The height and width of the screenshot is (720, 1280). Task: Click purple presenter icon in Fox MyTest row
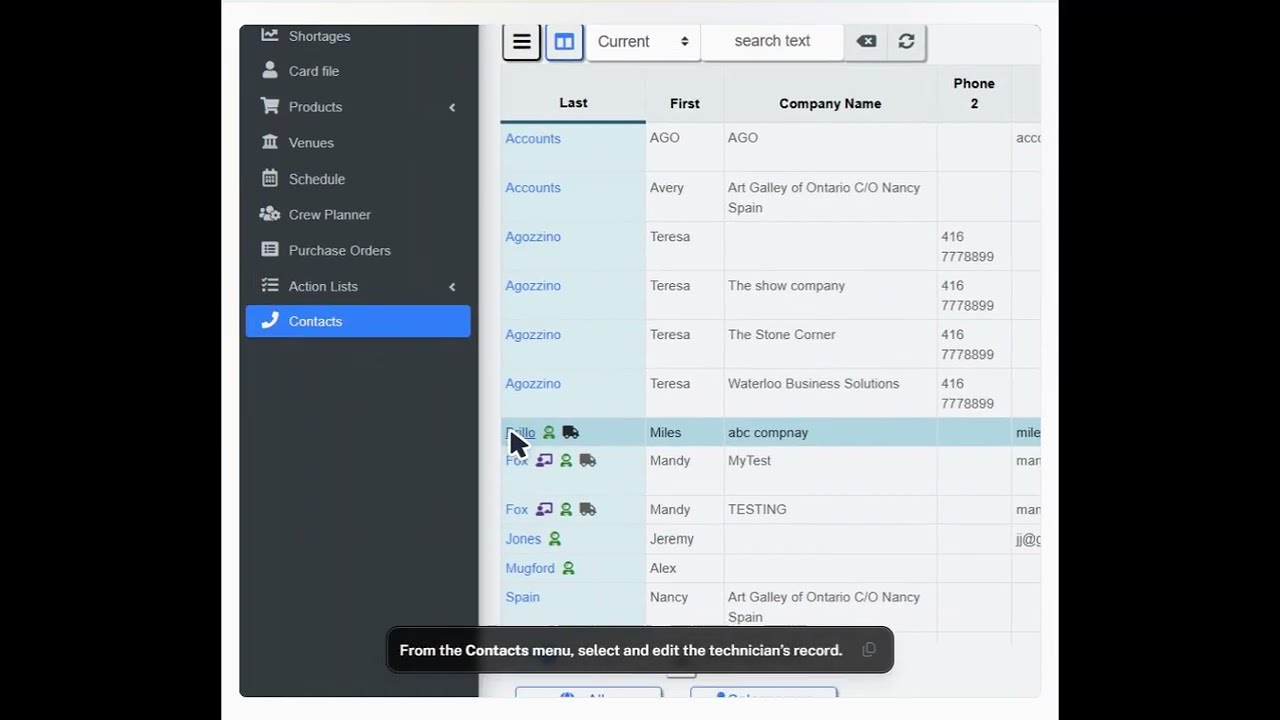pos(544,461)
